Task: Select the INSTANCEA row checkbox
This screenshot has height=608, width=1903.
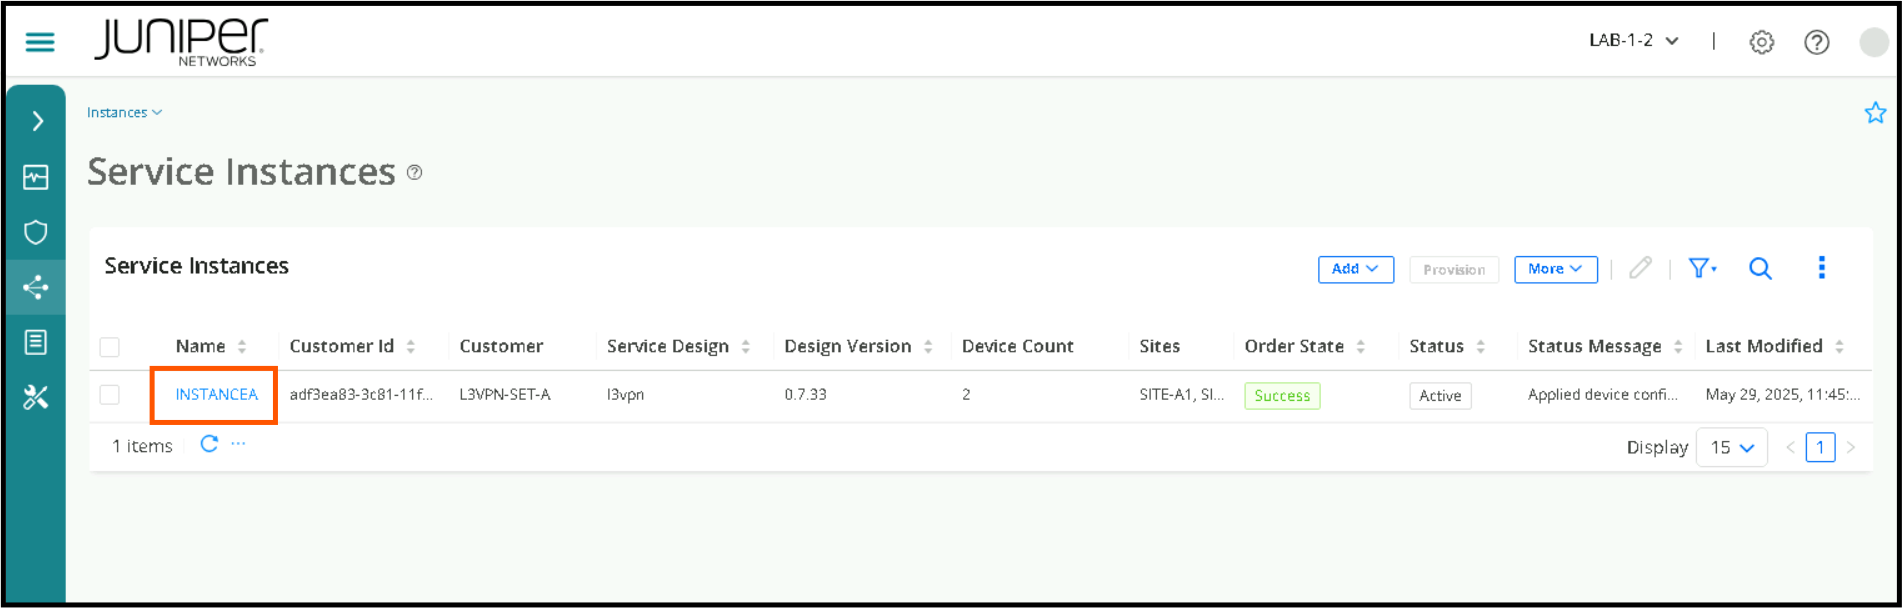Action: coord(110,395)
